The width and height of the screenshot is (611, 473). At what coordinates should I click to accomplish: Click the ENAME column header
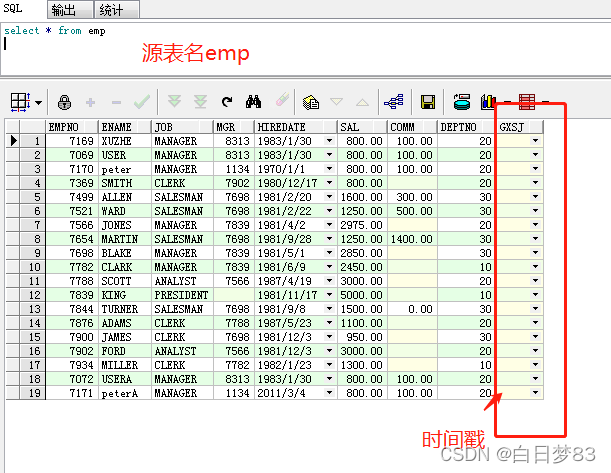(x=125, y=127)
